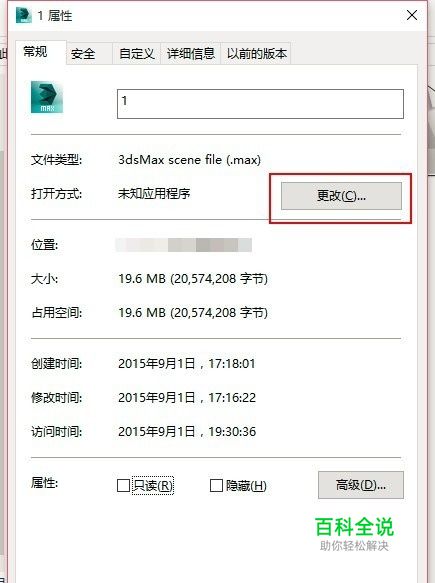
Task: Click the 3dsMax scene file (.max) type text
Action: pos(189,160)
